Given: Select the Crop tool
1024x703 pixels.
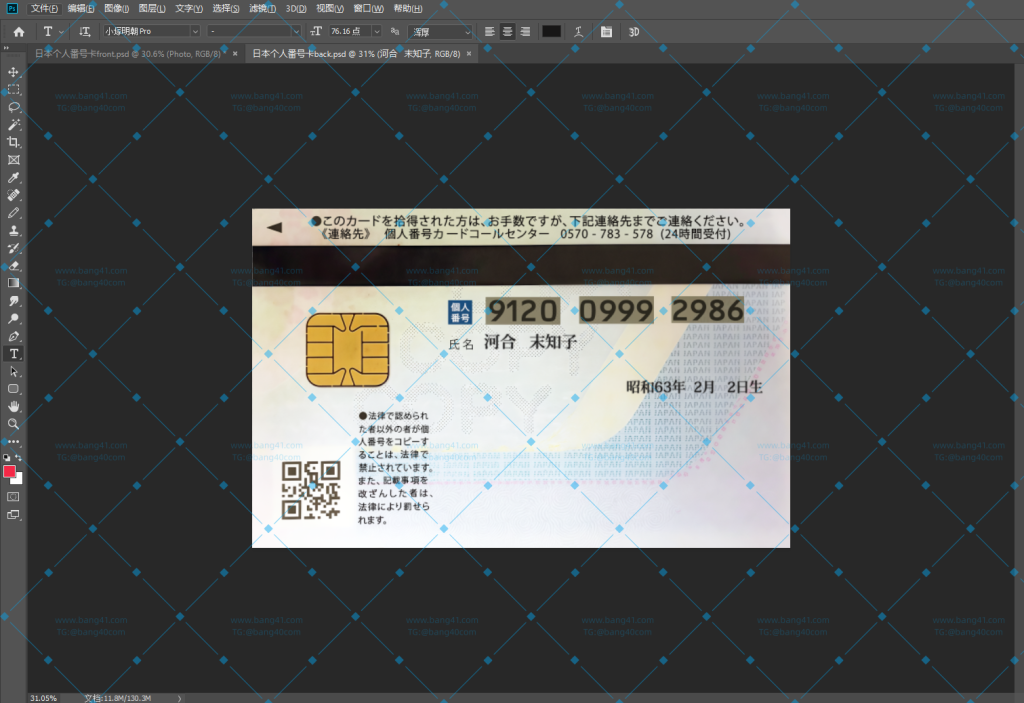Looking at the screenshot, I should pyautogui.click(x=14, y=142).
